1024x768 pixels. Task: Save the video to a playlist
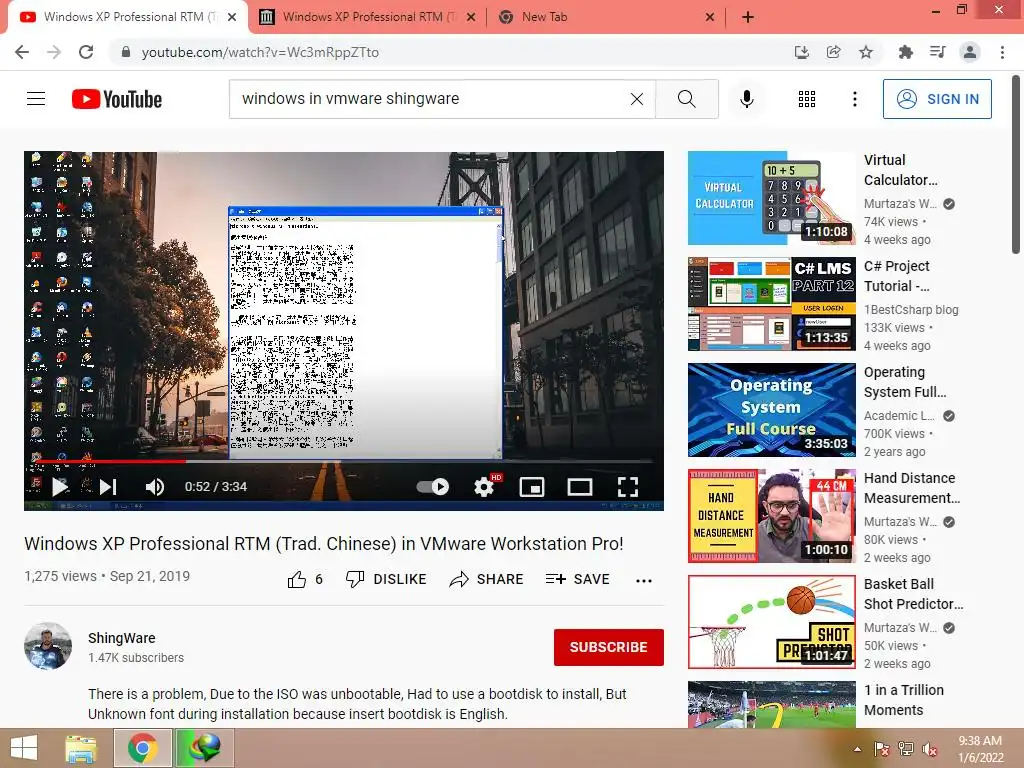pos(577,579)
